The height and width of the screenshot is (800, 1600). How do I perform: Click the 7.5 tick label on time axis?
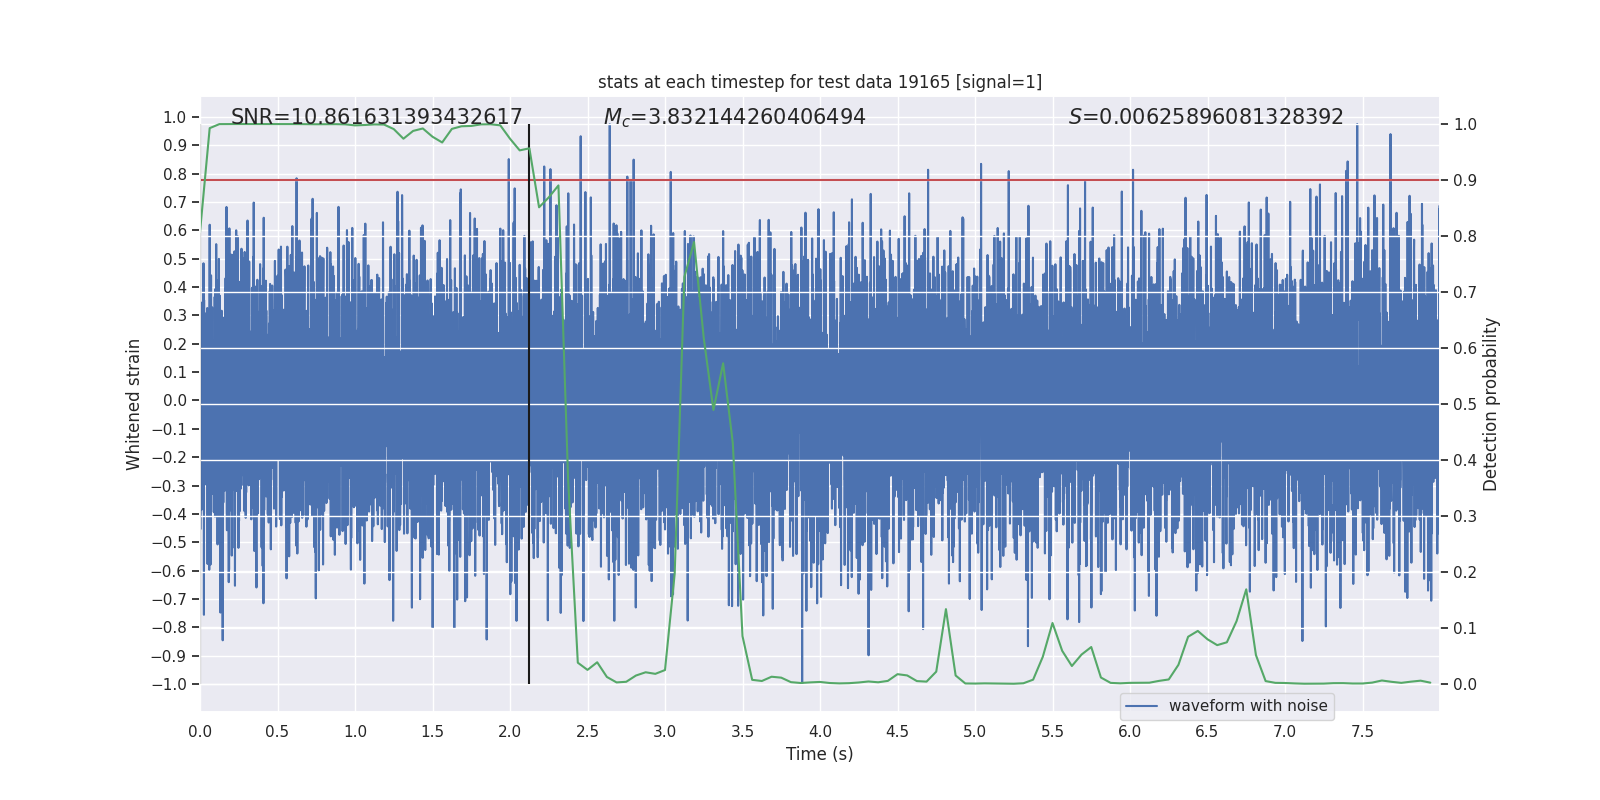pos(1362,731)
